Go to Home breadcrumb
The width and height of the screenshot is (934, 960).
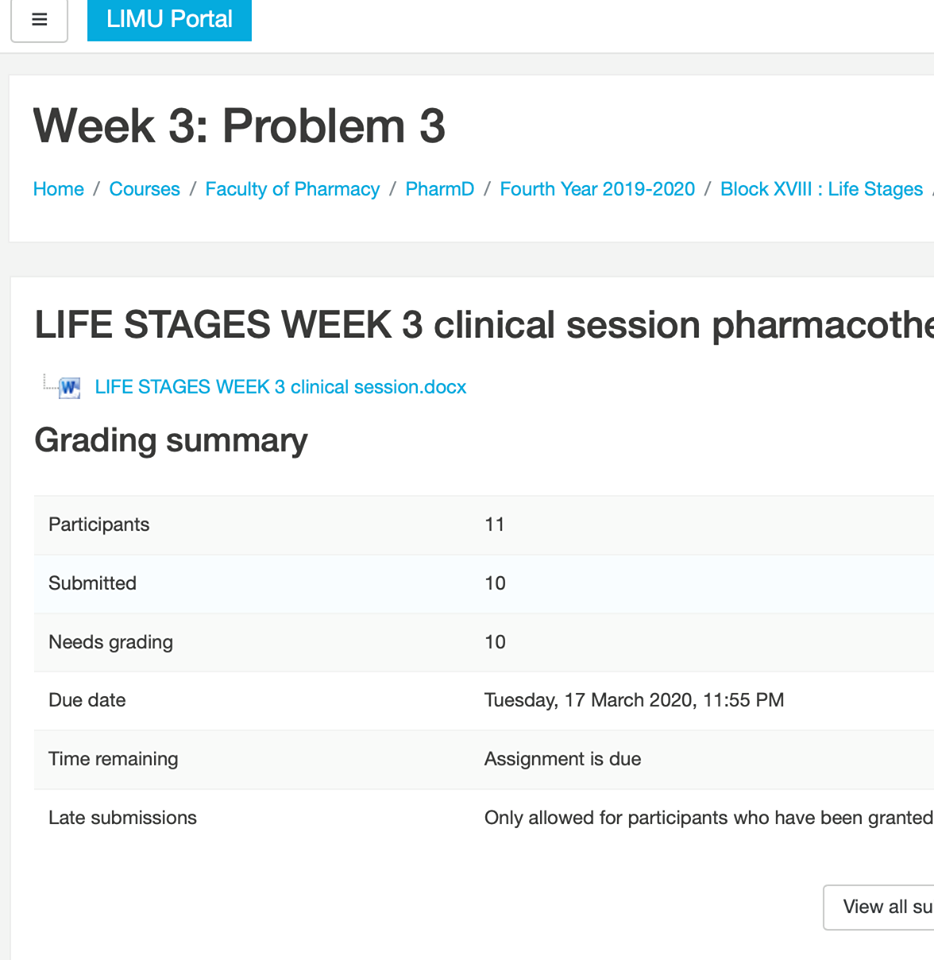(58, 189)
